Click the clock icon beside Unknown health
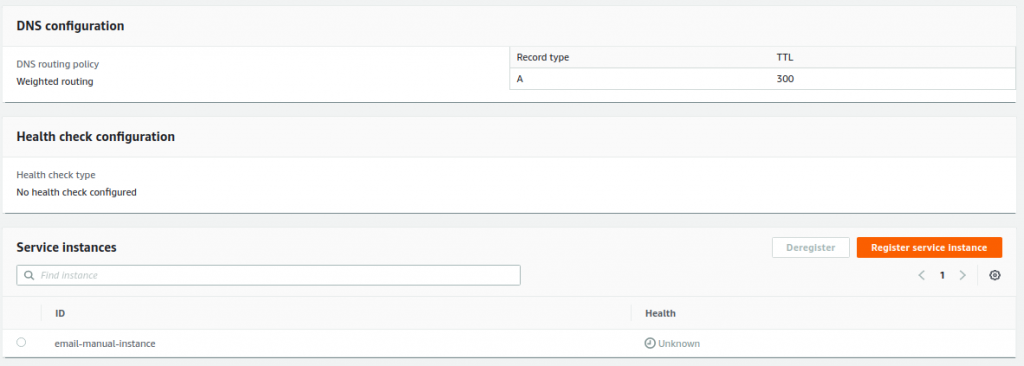This screenshot has width=1024, height=366. 650,342
